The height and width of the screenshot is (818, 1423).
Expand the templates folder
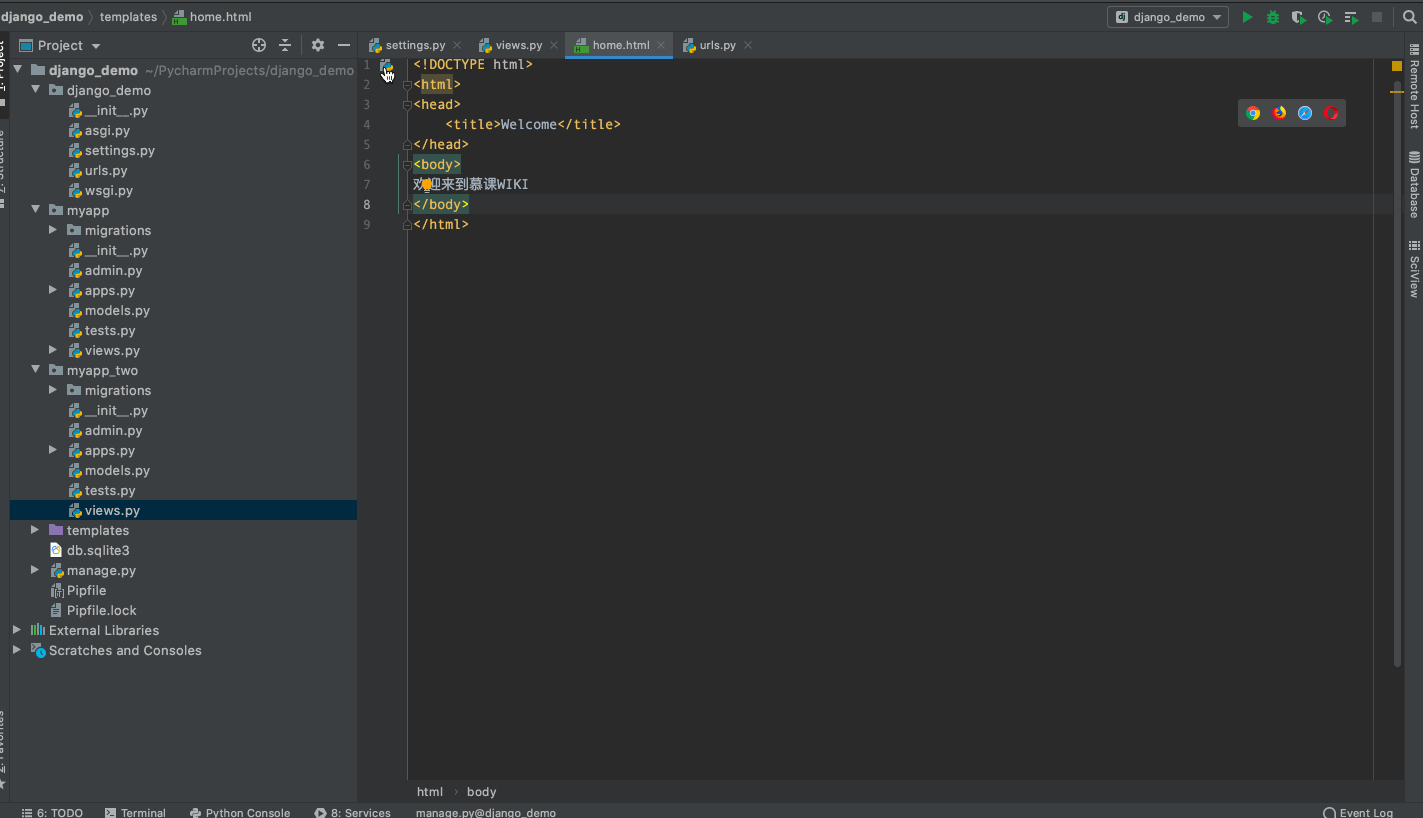point(35,530)
